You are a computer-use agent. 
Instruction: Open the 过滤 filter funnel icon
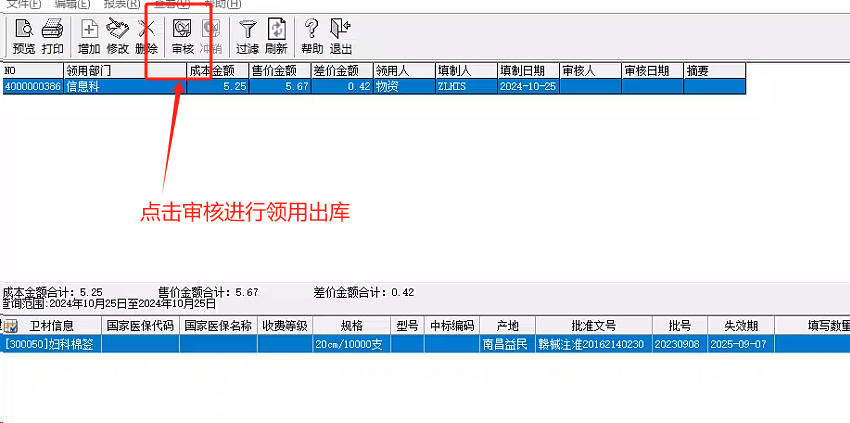click(247, 36)
